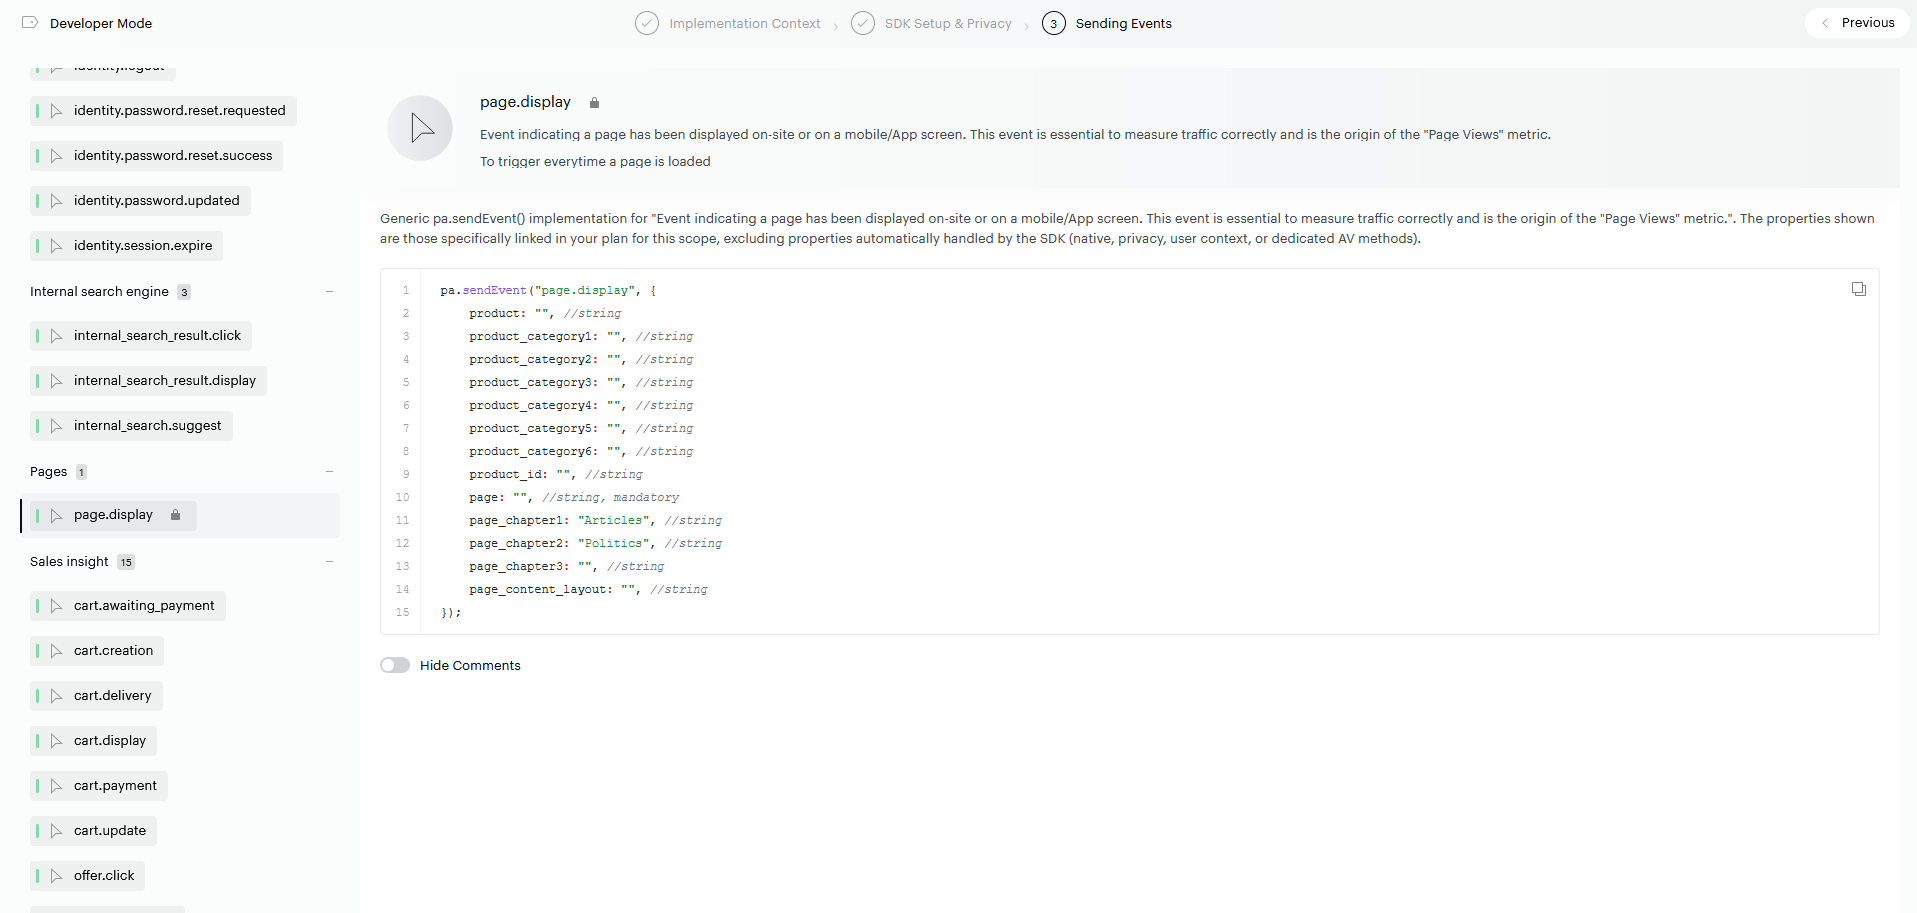This screenshot has width=1917, height=913.
Task: Select the Sending Events step
Action: pyautogui.click(x=1122, y=23)
